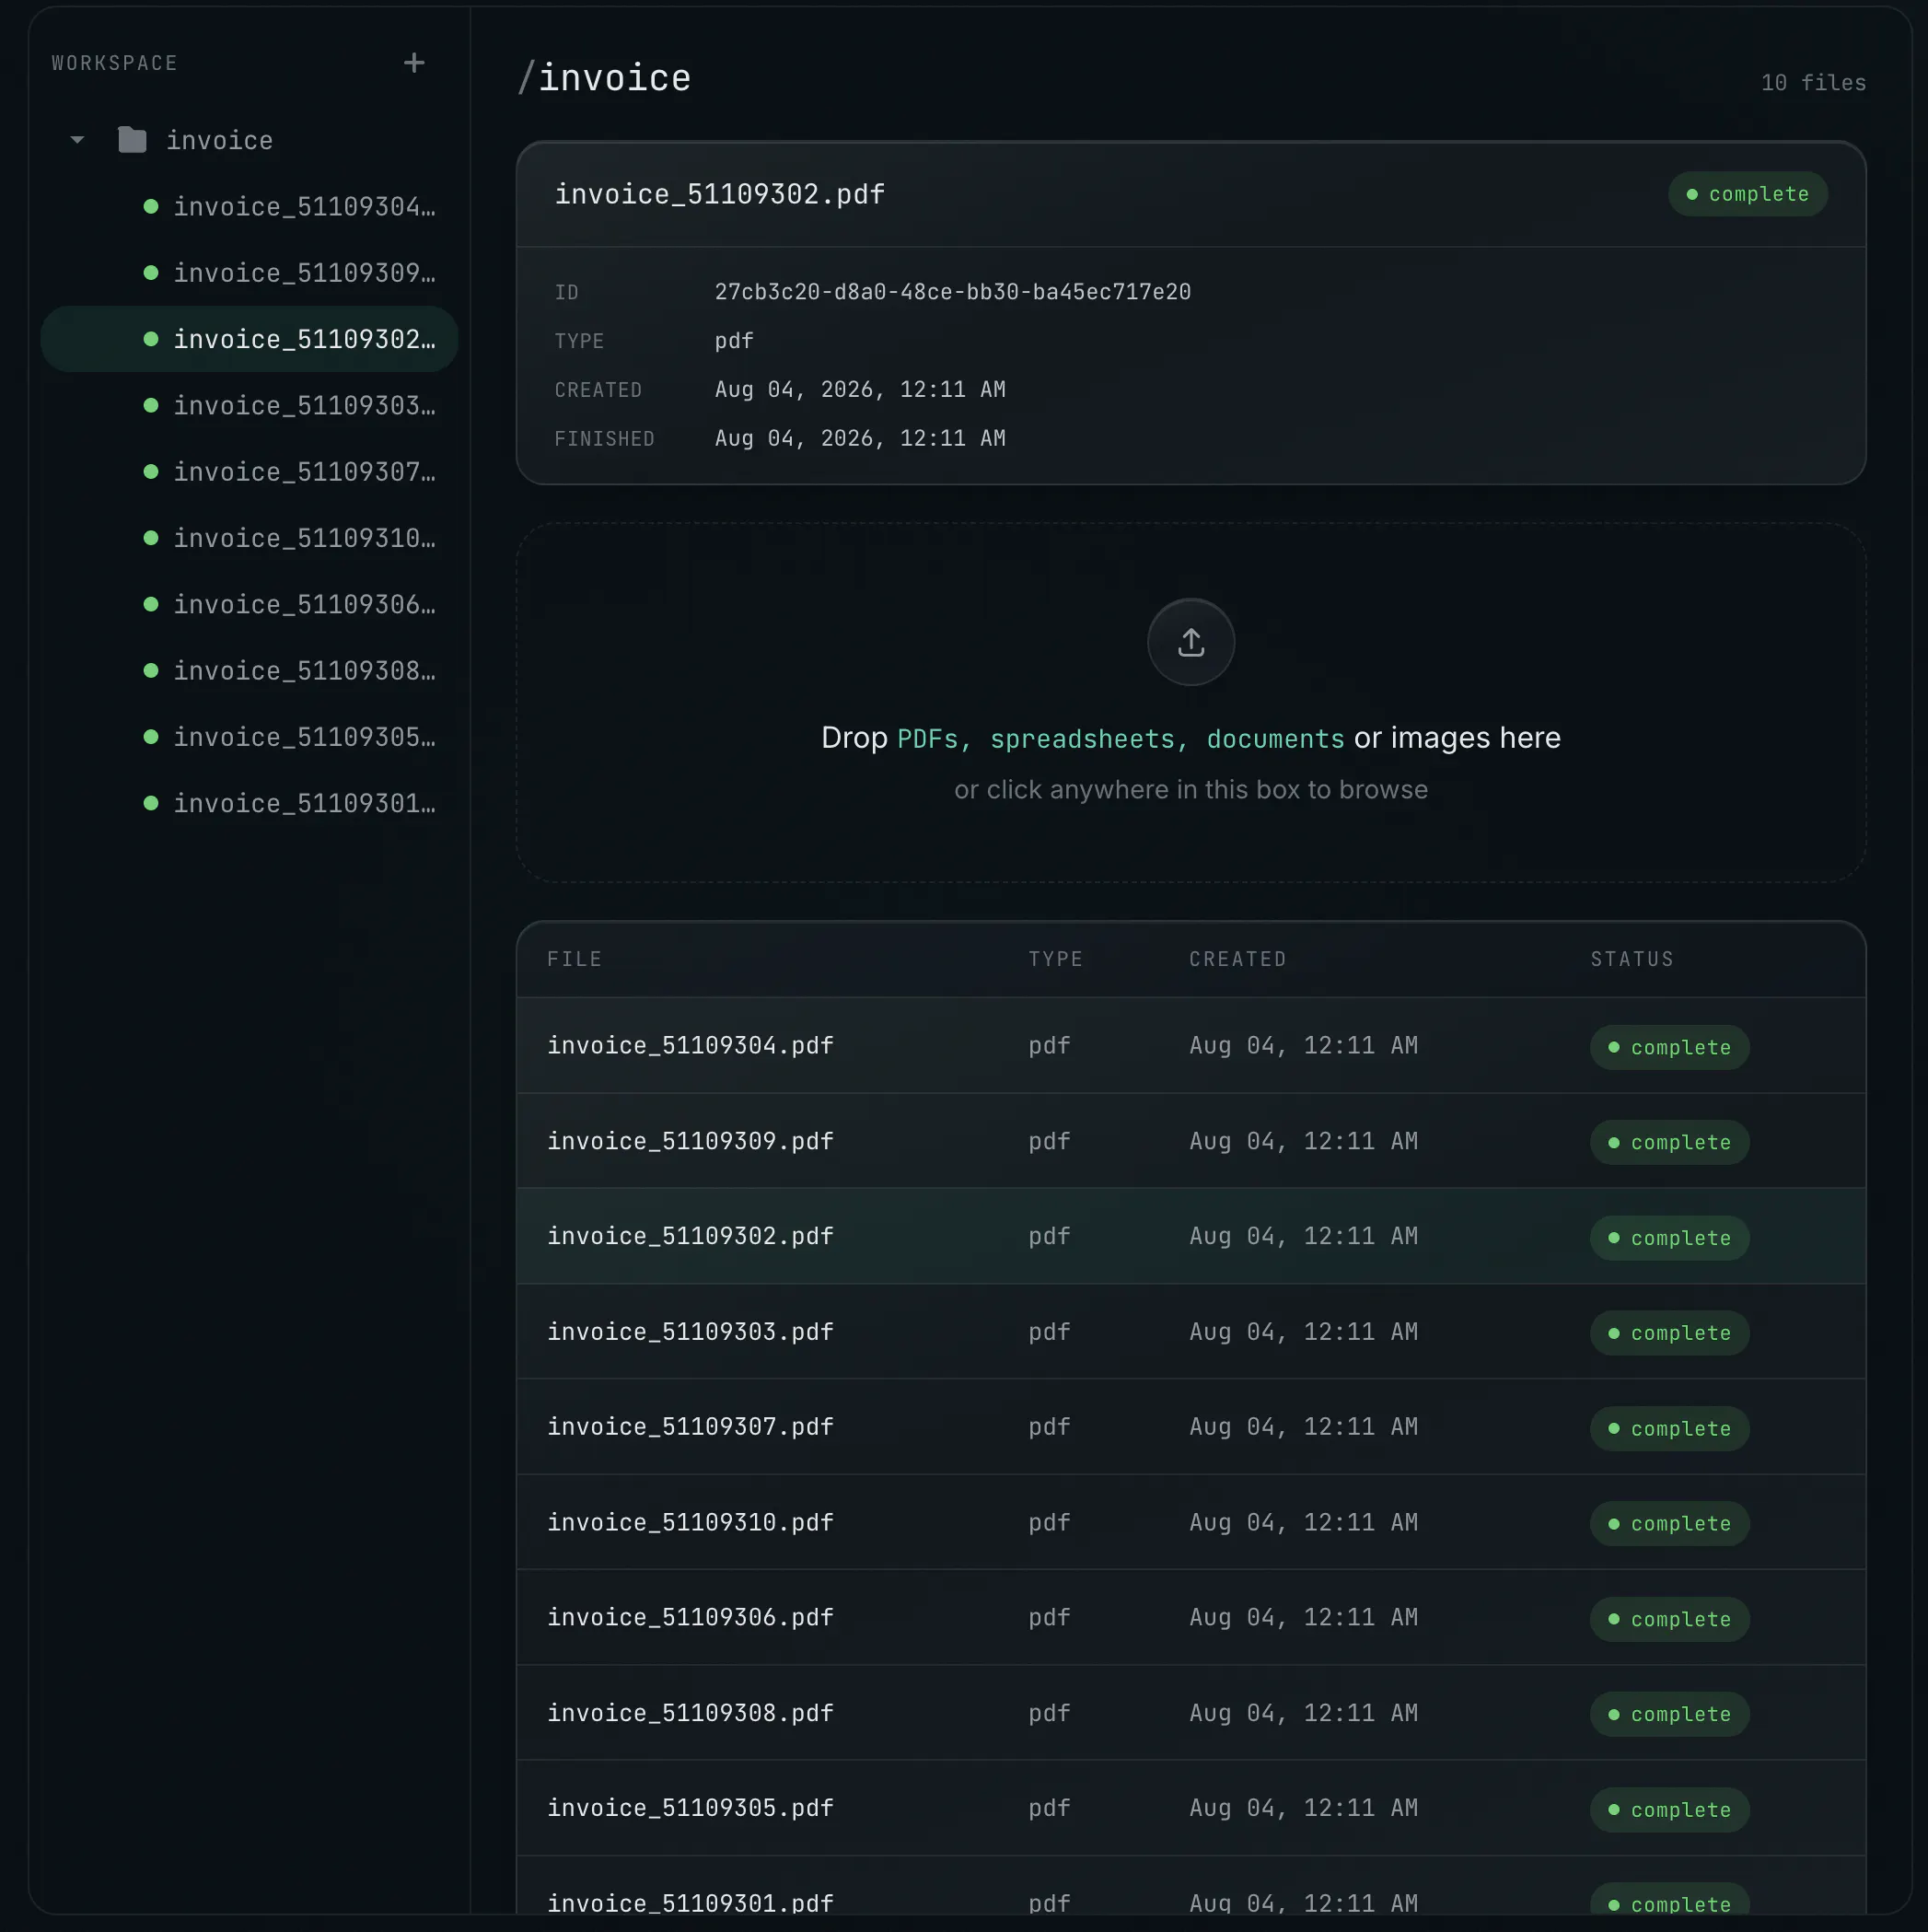Screen dimensions: 1928x1932
Task: Select invoice_51109302 in the sidebar tree
Action: pos(249,339)
